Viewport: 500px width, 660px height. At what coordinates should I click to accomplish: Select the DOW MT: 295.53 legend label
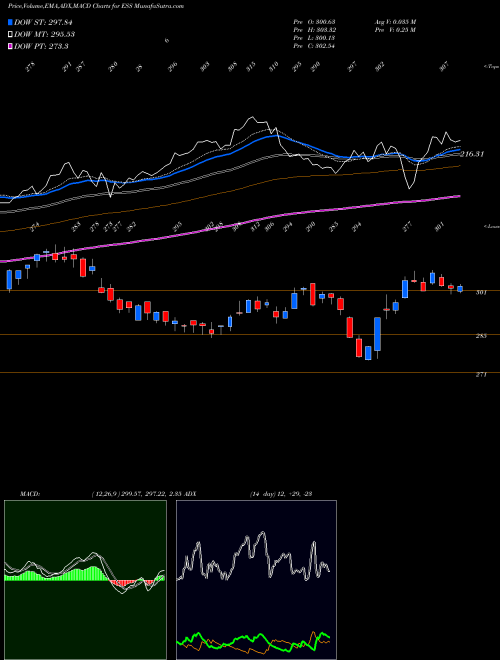click(x=45, y=35)
